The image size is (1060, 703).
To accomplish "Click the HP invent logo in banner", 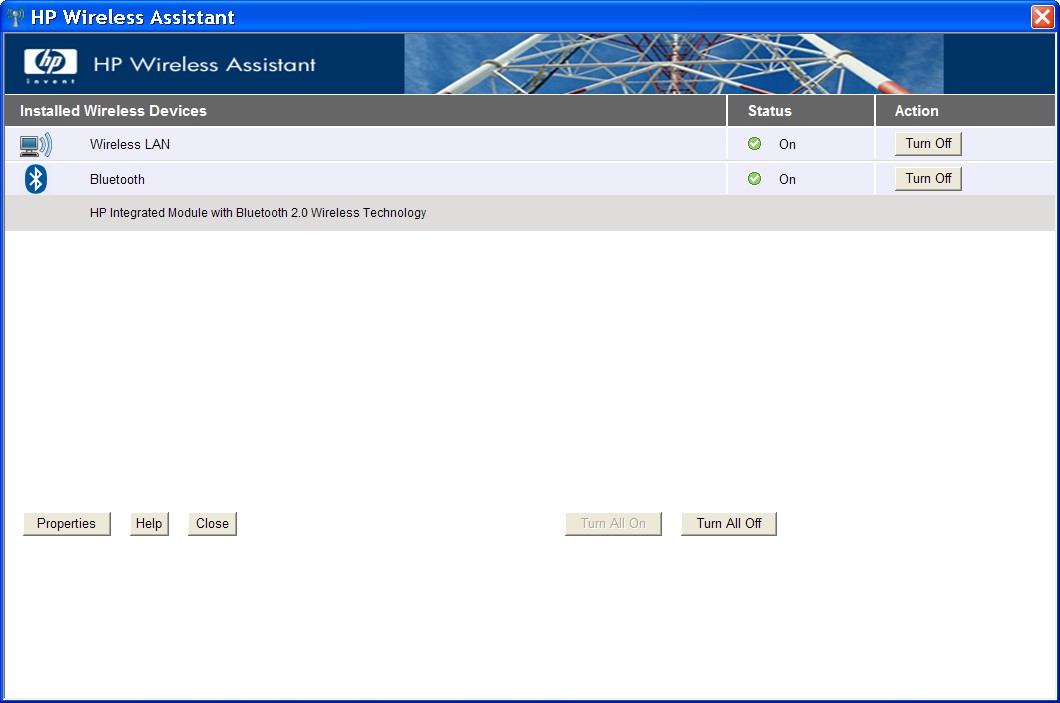I will tap(50, 64).
